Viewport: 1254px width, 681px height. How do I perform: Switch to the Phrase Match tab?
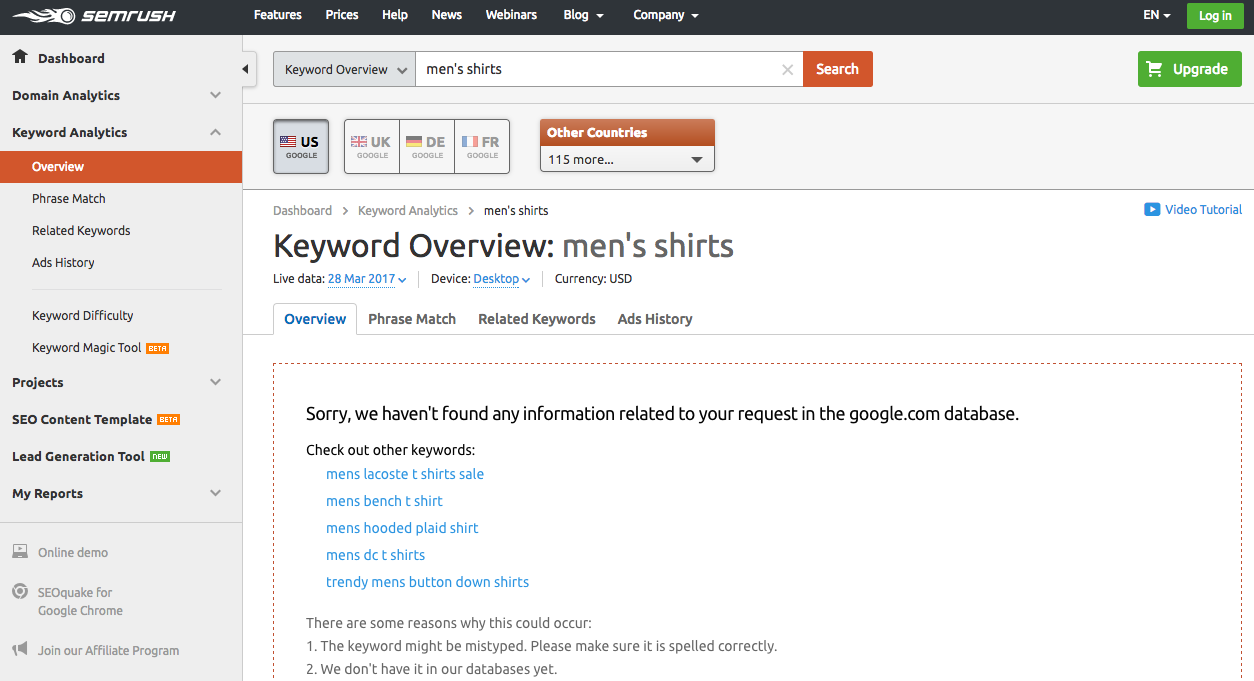coord(412,319)
